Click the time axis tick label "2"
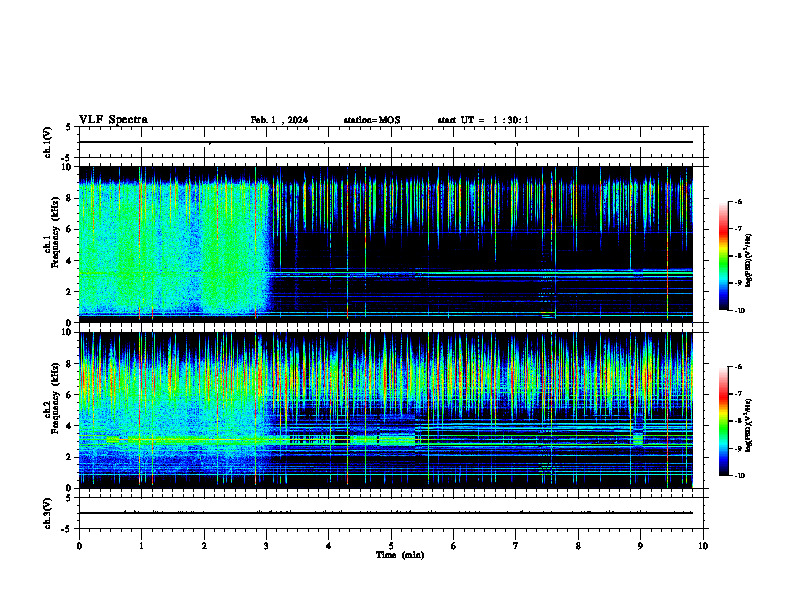The image size is (792, 612). (x=204, y=546)
